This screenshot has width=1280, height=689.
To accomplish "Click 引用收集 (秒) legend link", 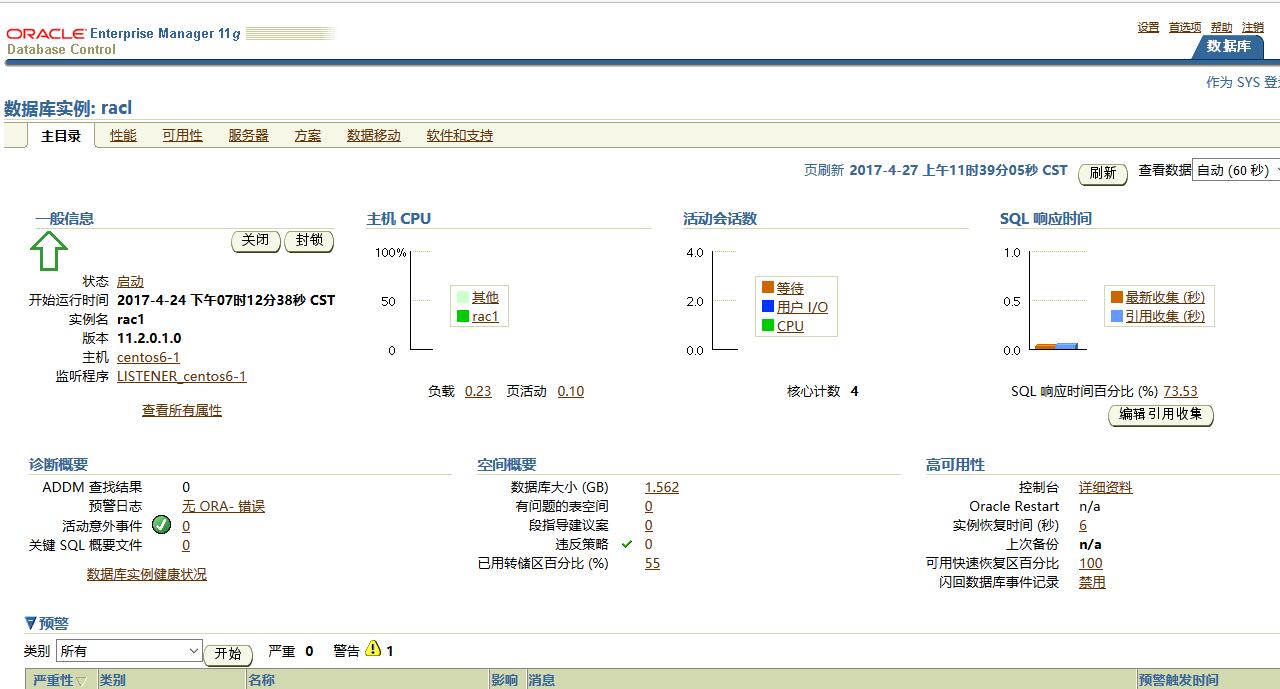I will (x=1165, y=316).
